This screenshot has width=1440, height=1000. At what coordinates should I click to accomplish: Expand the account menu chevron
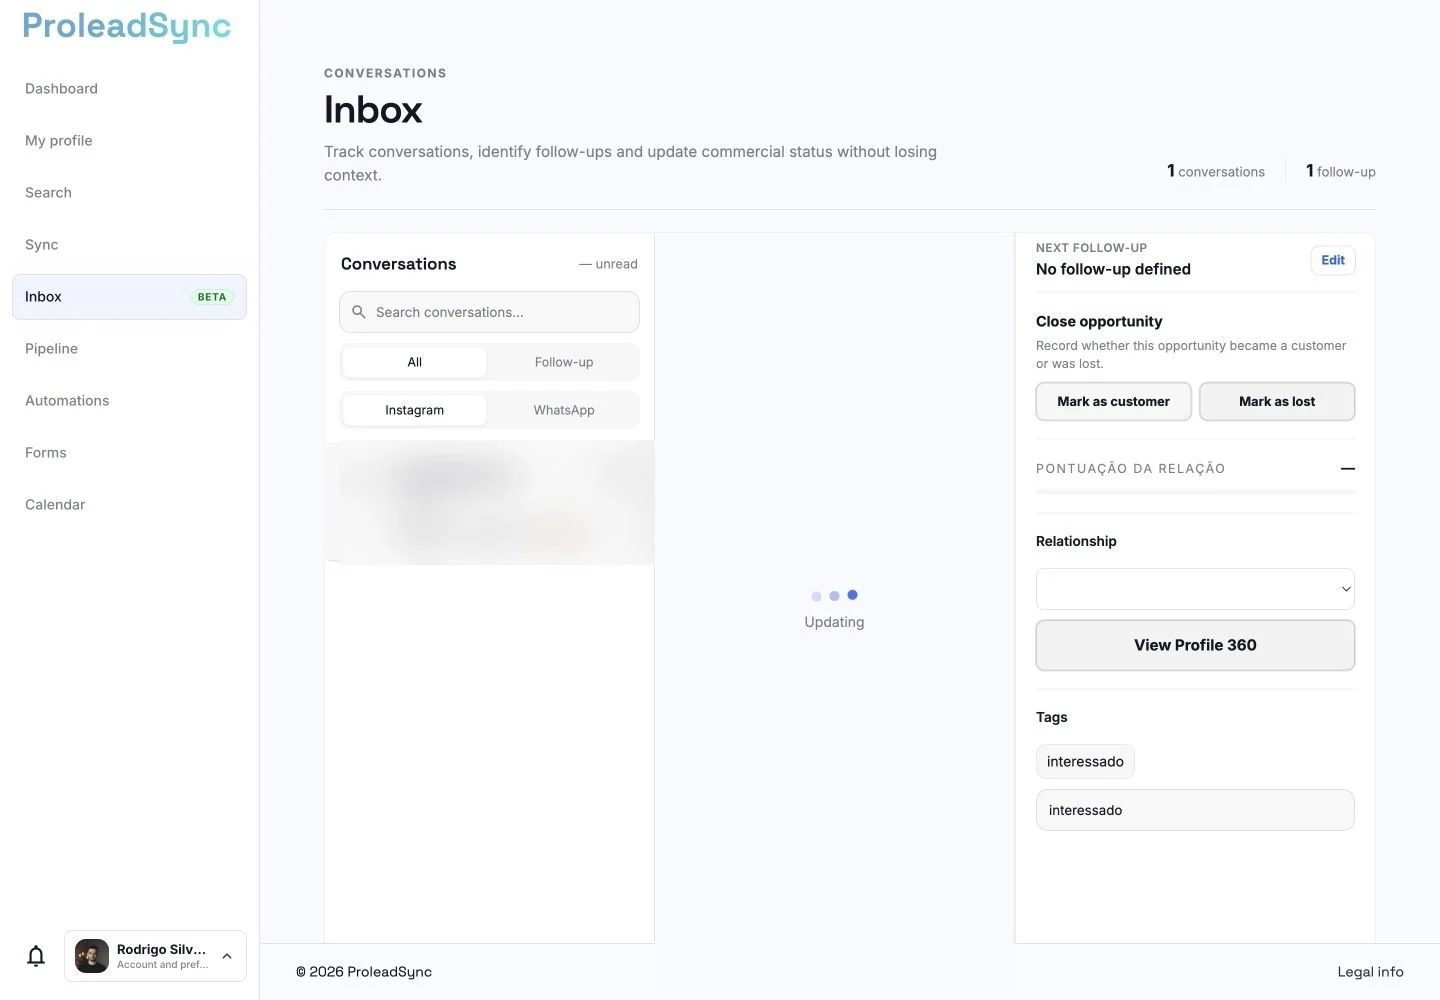(227, 956)
